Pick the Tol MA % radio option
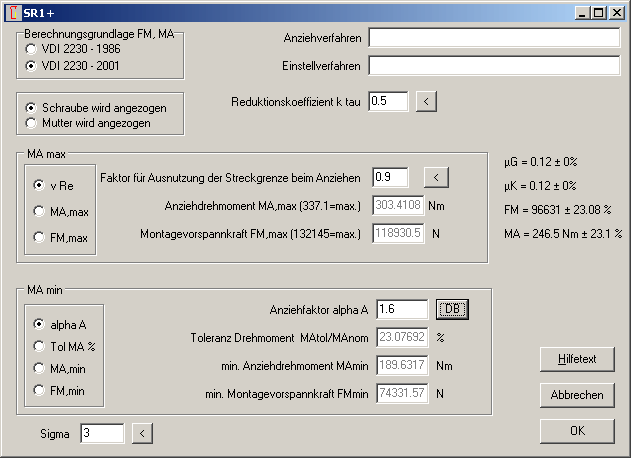 tap(39, 346)
